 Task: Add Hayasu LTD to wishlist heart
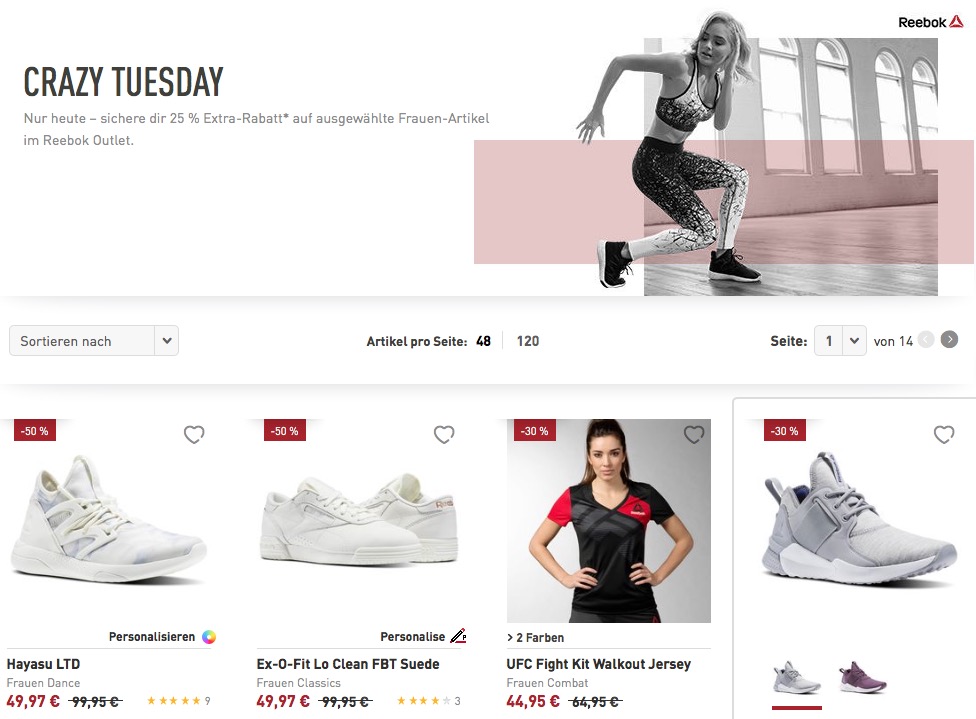point(194,434)
